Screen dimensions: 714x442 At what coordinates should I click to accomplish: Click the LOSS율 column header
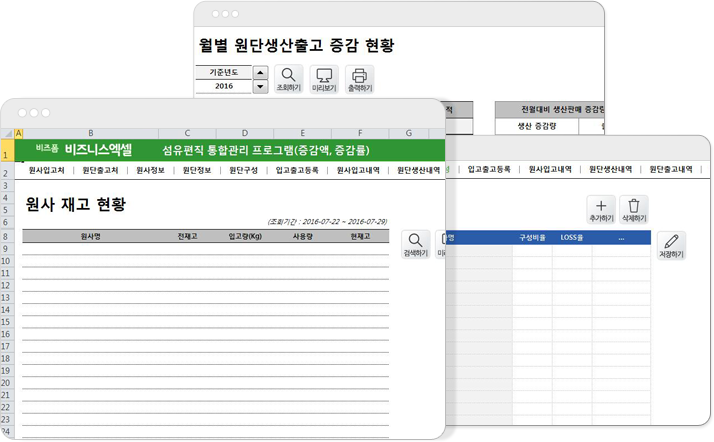pos(572,238)
